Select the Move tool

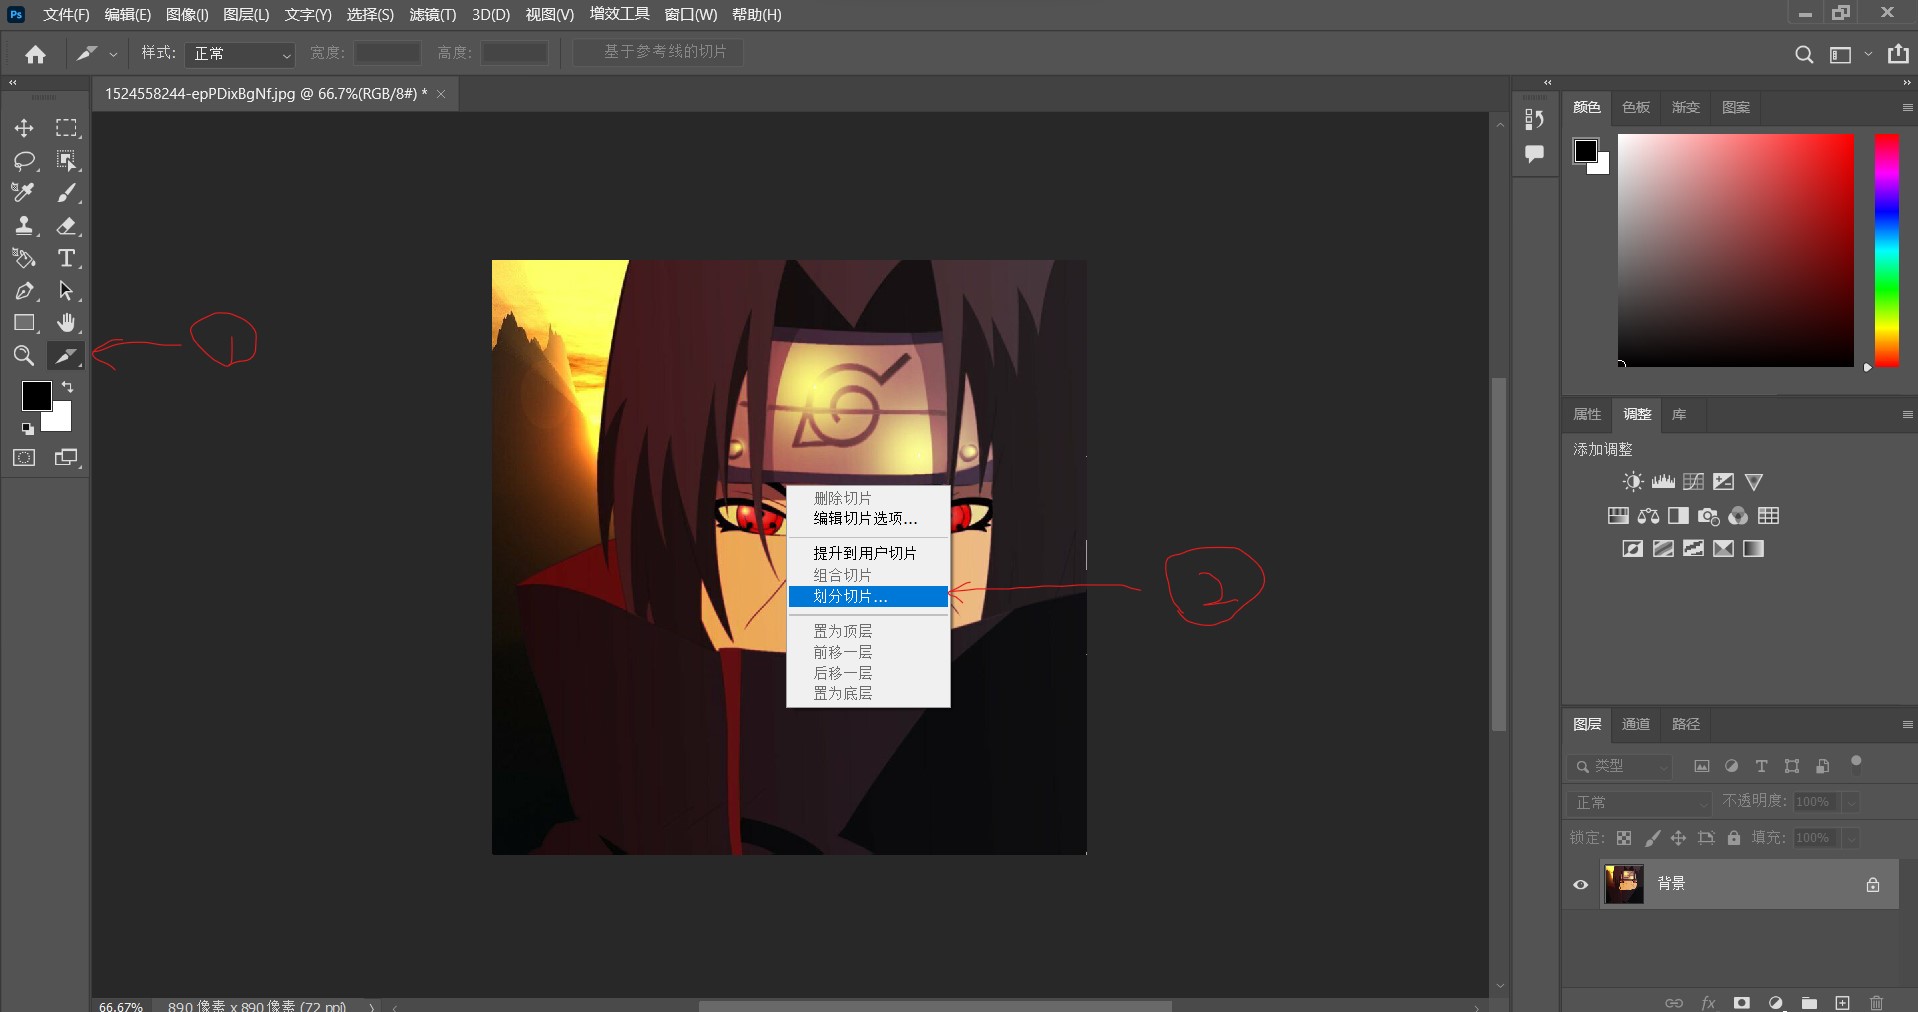coord(24,128)
